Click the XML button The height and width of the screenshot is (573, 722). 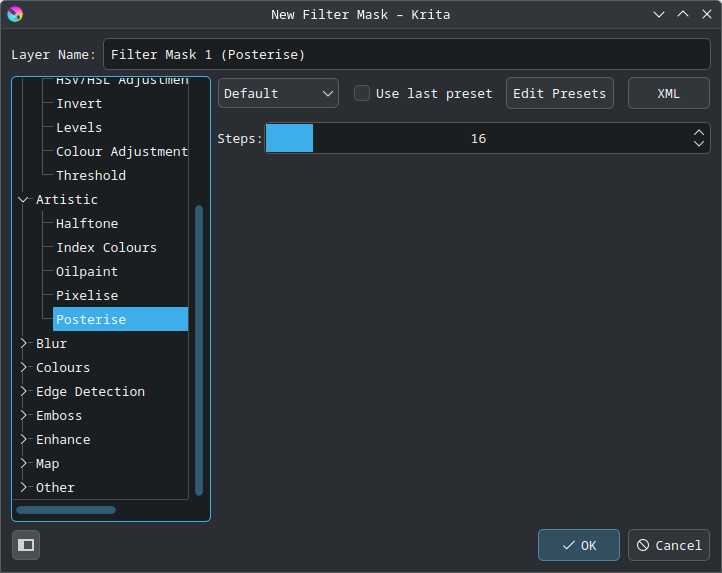668,93
